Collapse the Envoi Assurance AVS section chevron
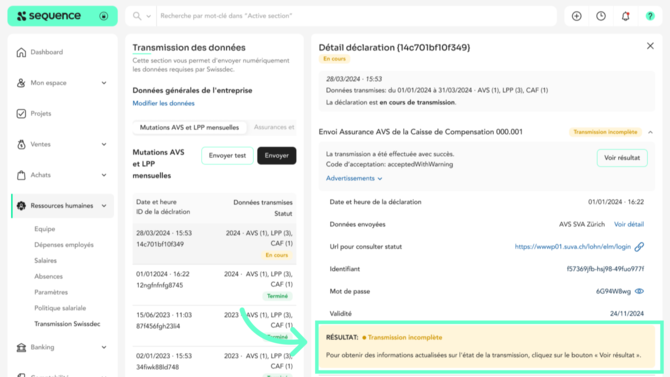670x377 pixels. pyautogui.click(x=650, y=132)
